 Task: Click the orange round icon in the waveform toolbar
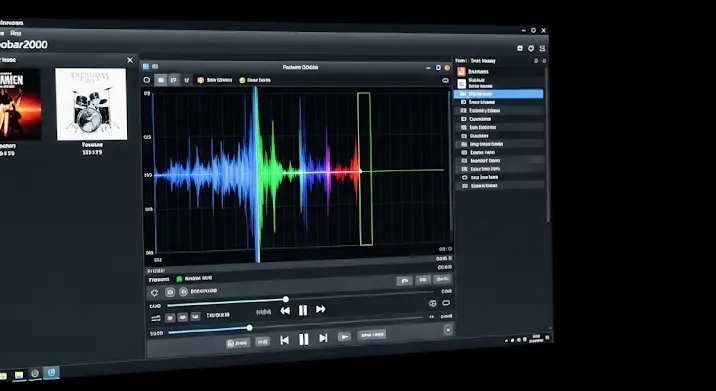coord(200,80)
